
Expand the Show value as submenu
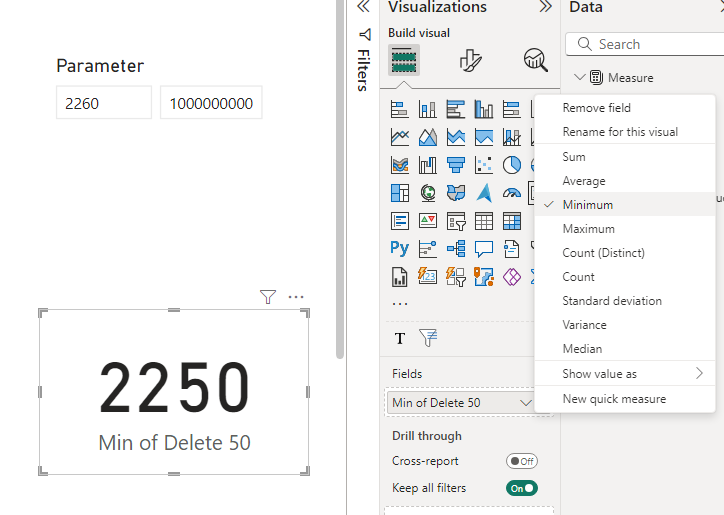tap(625, 374)
